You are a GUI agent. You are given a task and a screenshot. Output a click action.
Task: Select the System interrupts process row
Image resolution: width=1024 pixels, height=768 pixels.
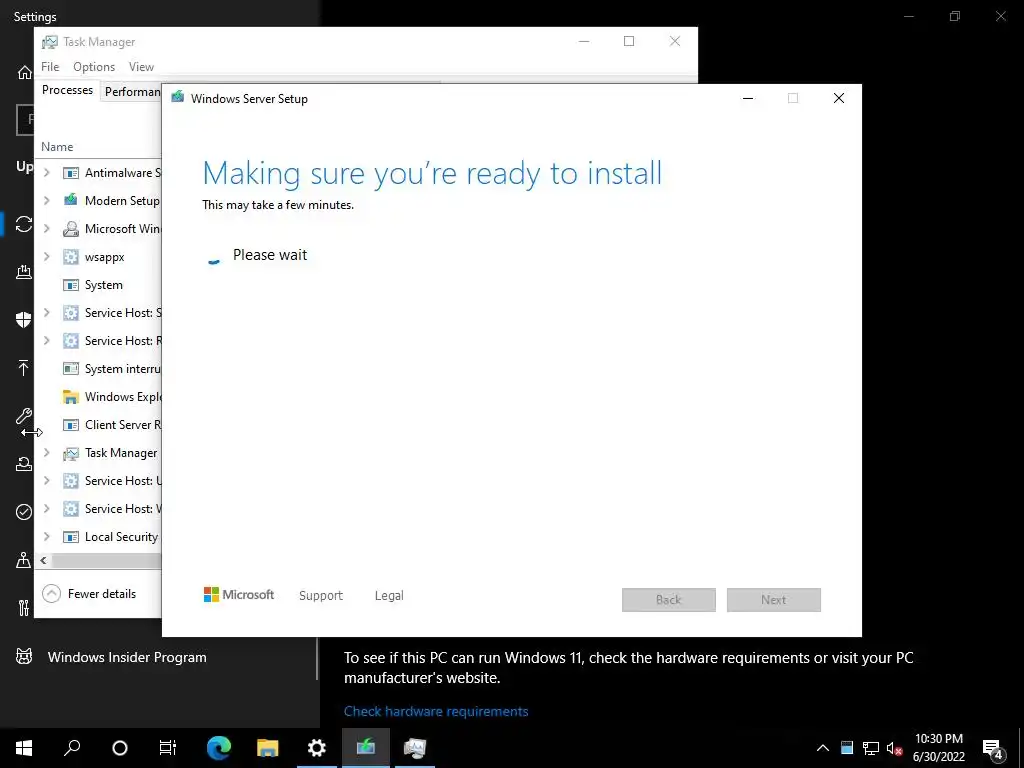[98, 369]
